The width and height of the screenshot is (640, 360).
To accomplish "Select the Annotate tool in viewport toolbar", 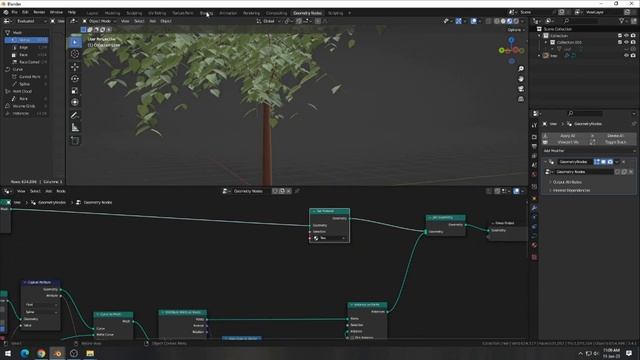I will [75, 116].
